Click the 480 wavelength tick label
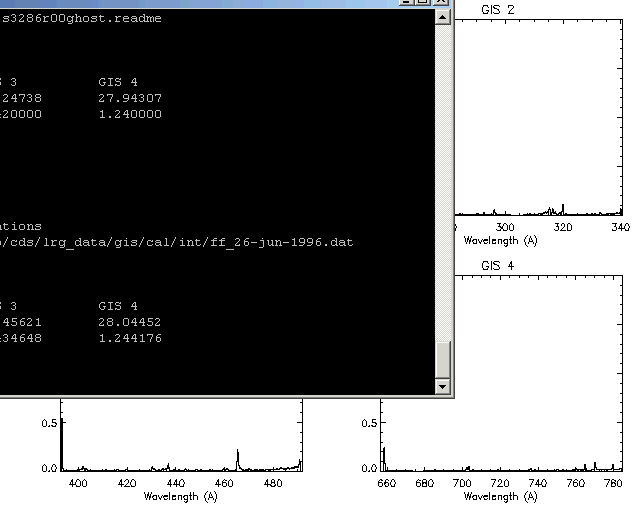Screen dimensions: 640x512 coord(273,483)
